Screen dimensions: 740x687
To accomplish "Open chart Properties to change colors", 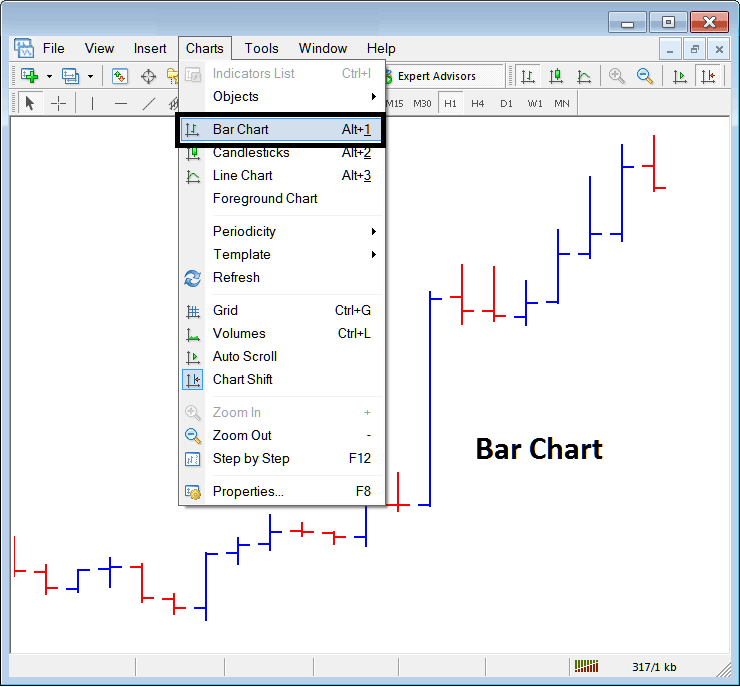I will click(248, 492).
